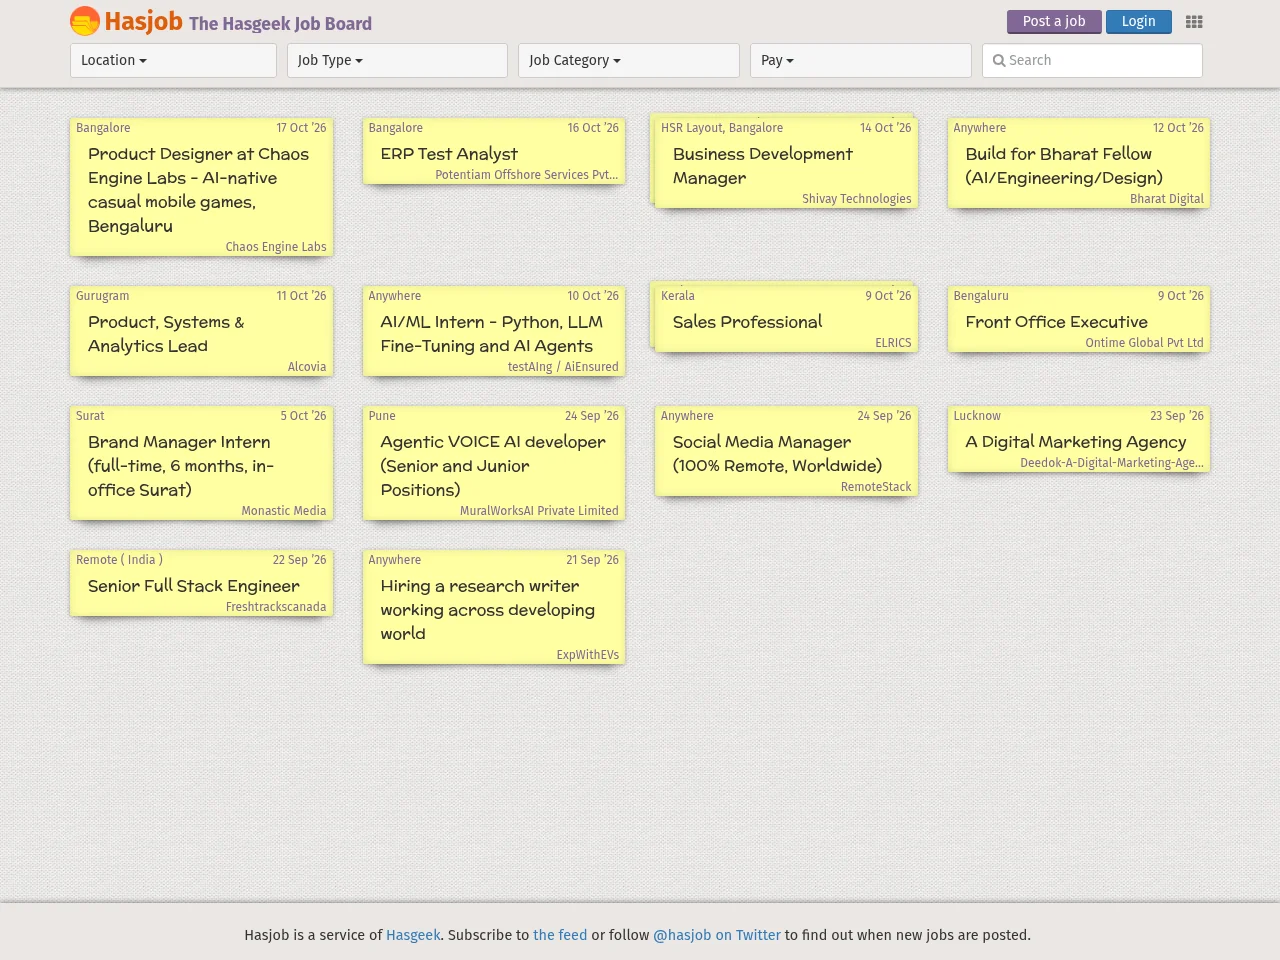1280x960 pixels.
Task: Click company name Potentiam Offshore Services Pvt...
Action: point(527,175)
